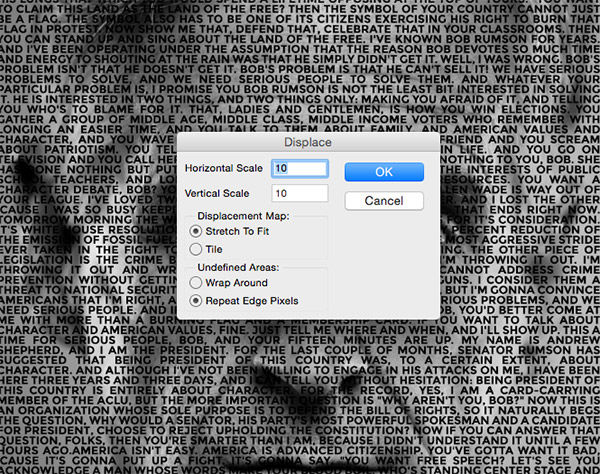This screenshot has height=474, width=600.
Task: Choose the Repeat Edge Pixels option
Action: pyautogui.click(x=244, y=301)
